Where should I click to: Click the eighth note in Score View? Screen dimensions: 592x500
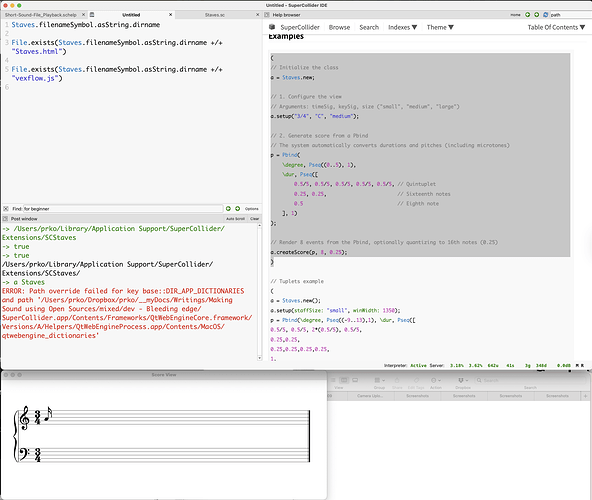coord(48,415)
